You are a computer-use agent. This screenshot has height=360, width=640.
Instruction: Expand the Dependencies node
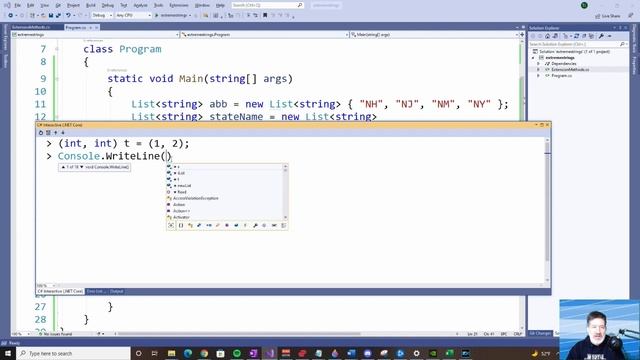(539, 64)
